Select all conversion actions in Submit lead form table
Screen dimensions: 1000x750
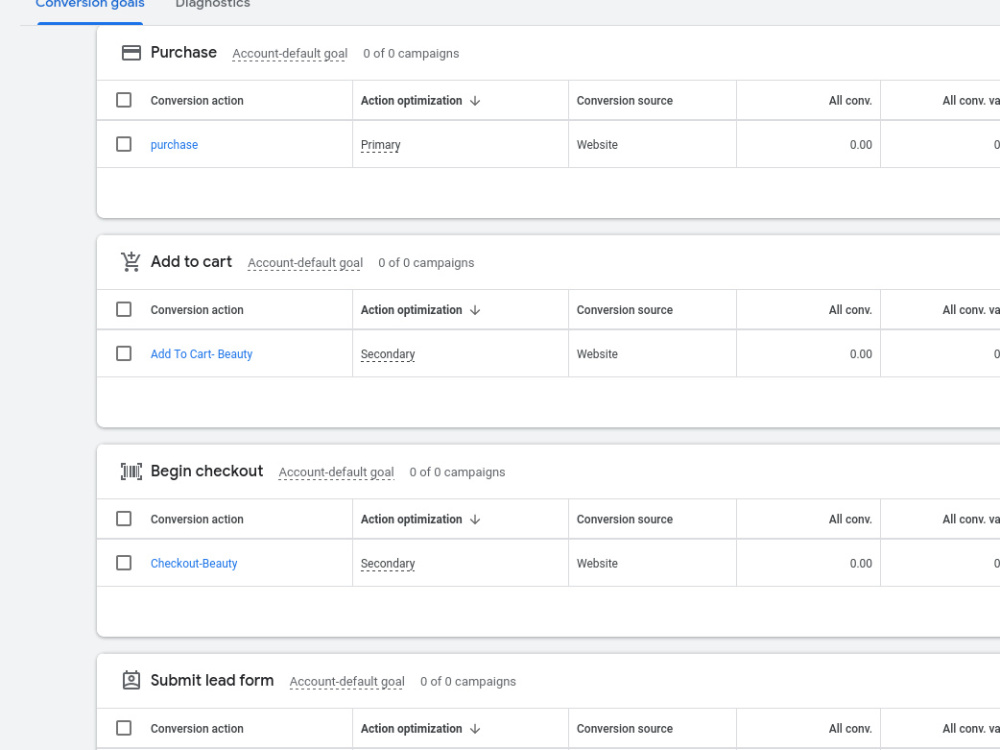point(124,728)
